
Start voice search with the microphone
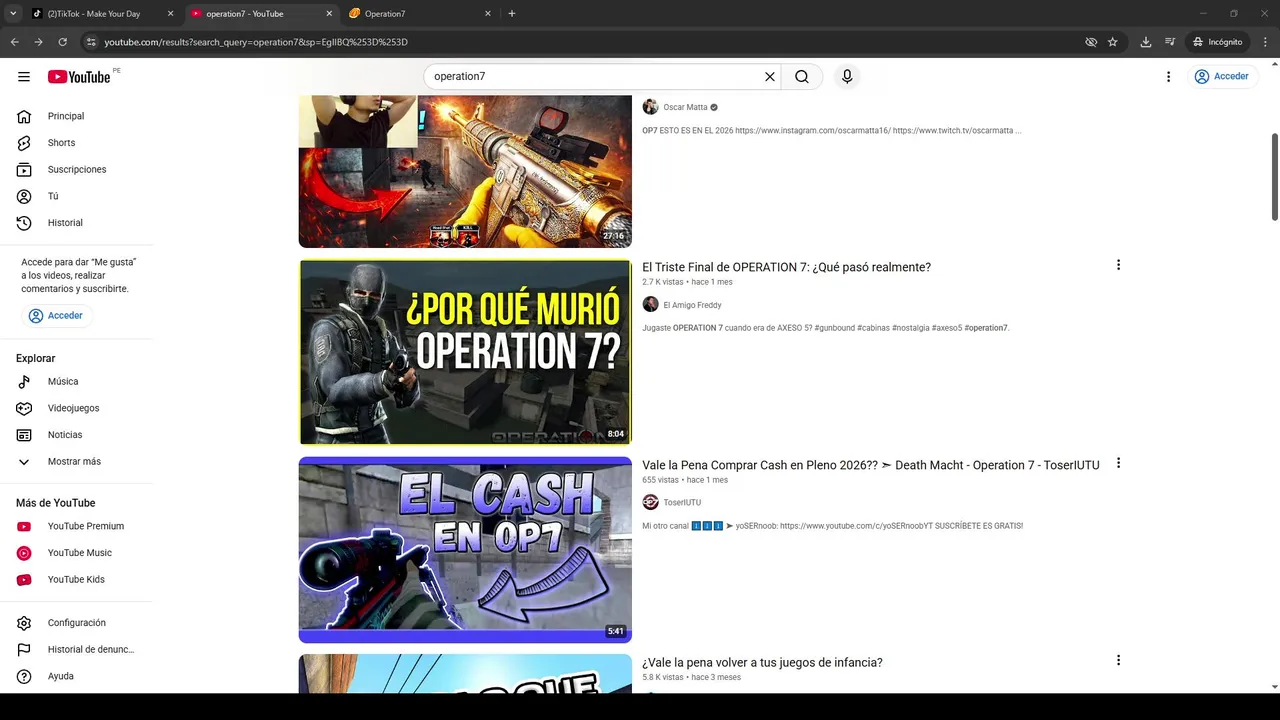[x=847, y=77]
